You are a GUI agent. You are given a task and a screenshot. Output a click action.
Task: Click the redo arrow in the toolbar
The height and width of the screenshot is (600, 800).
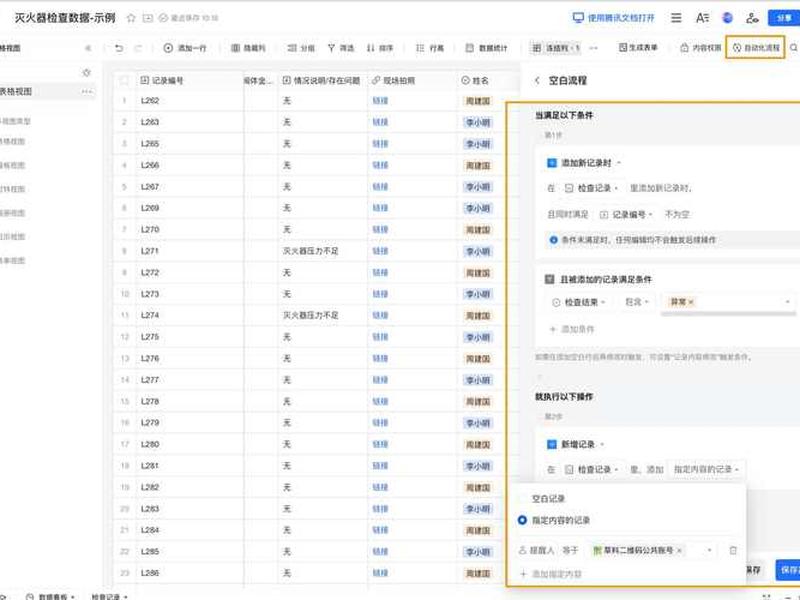pos(138,48)
